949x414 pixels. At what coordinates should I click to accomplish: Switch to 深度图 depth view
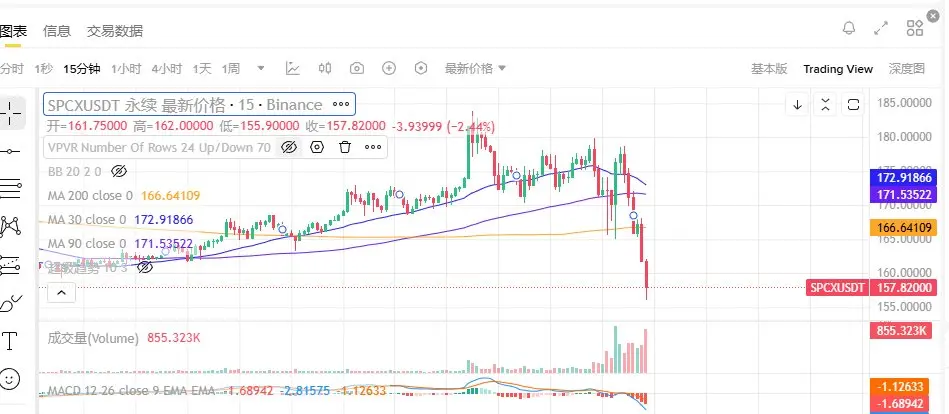[x=907, y=69]
